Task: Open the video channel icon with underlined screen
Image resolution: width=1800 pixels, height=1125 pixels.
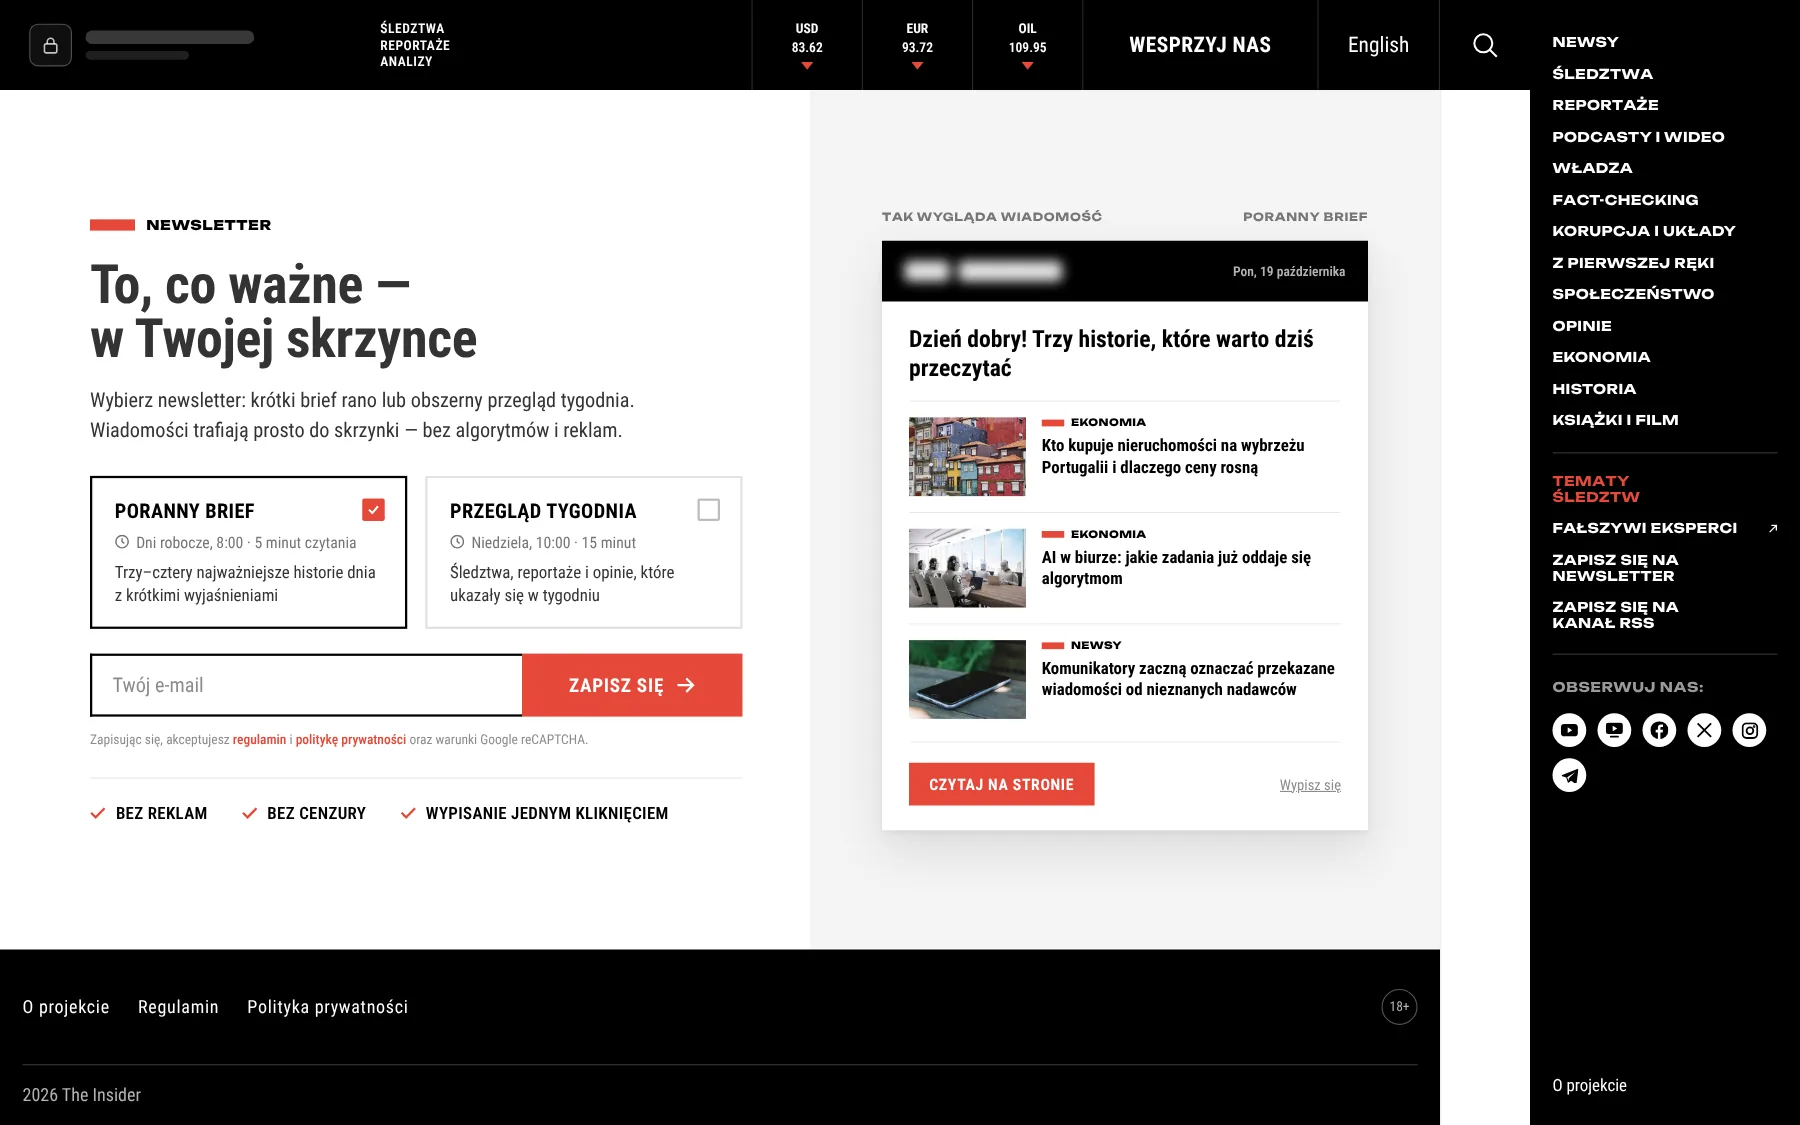Action: click(1614, 730)
